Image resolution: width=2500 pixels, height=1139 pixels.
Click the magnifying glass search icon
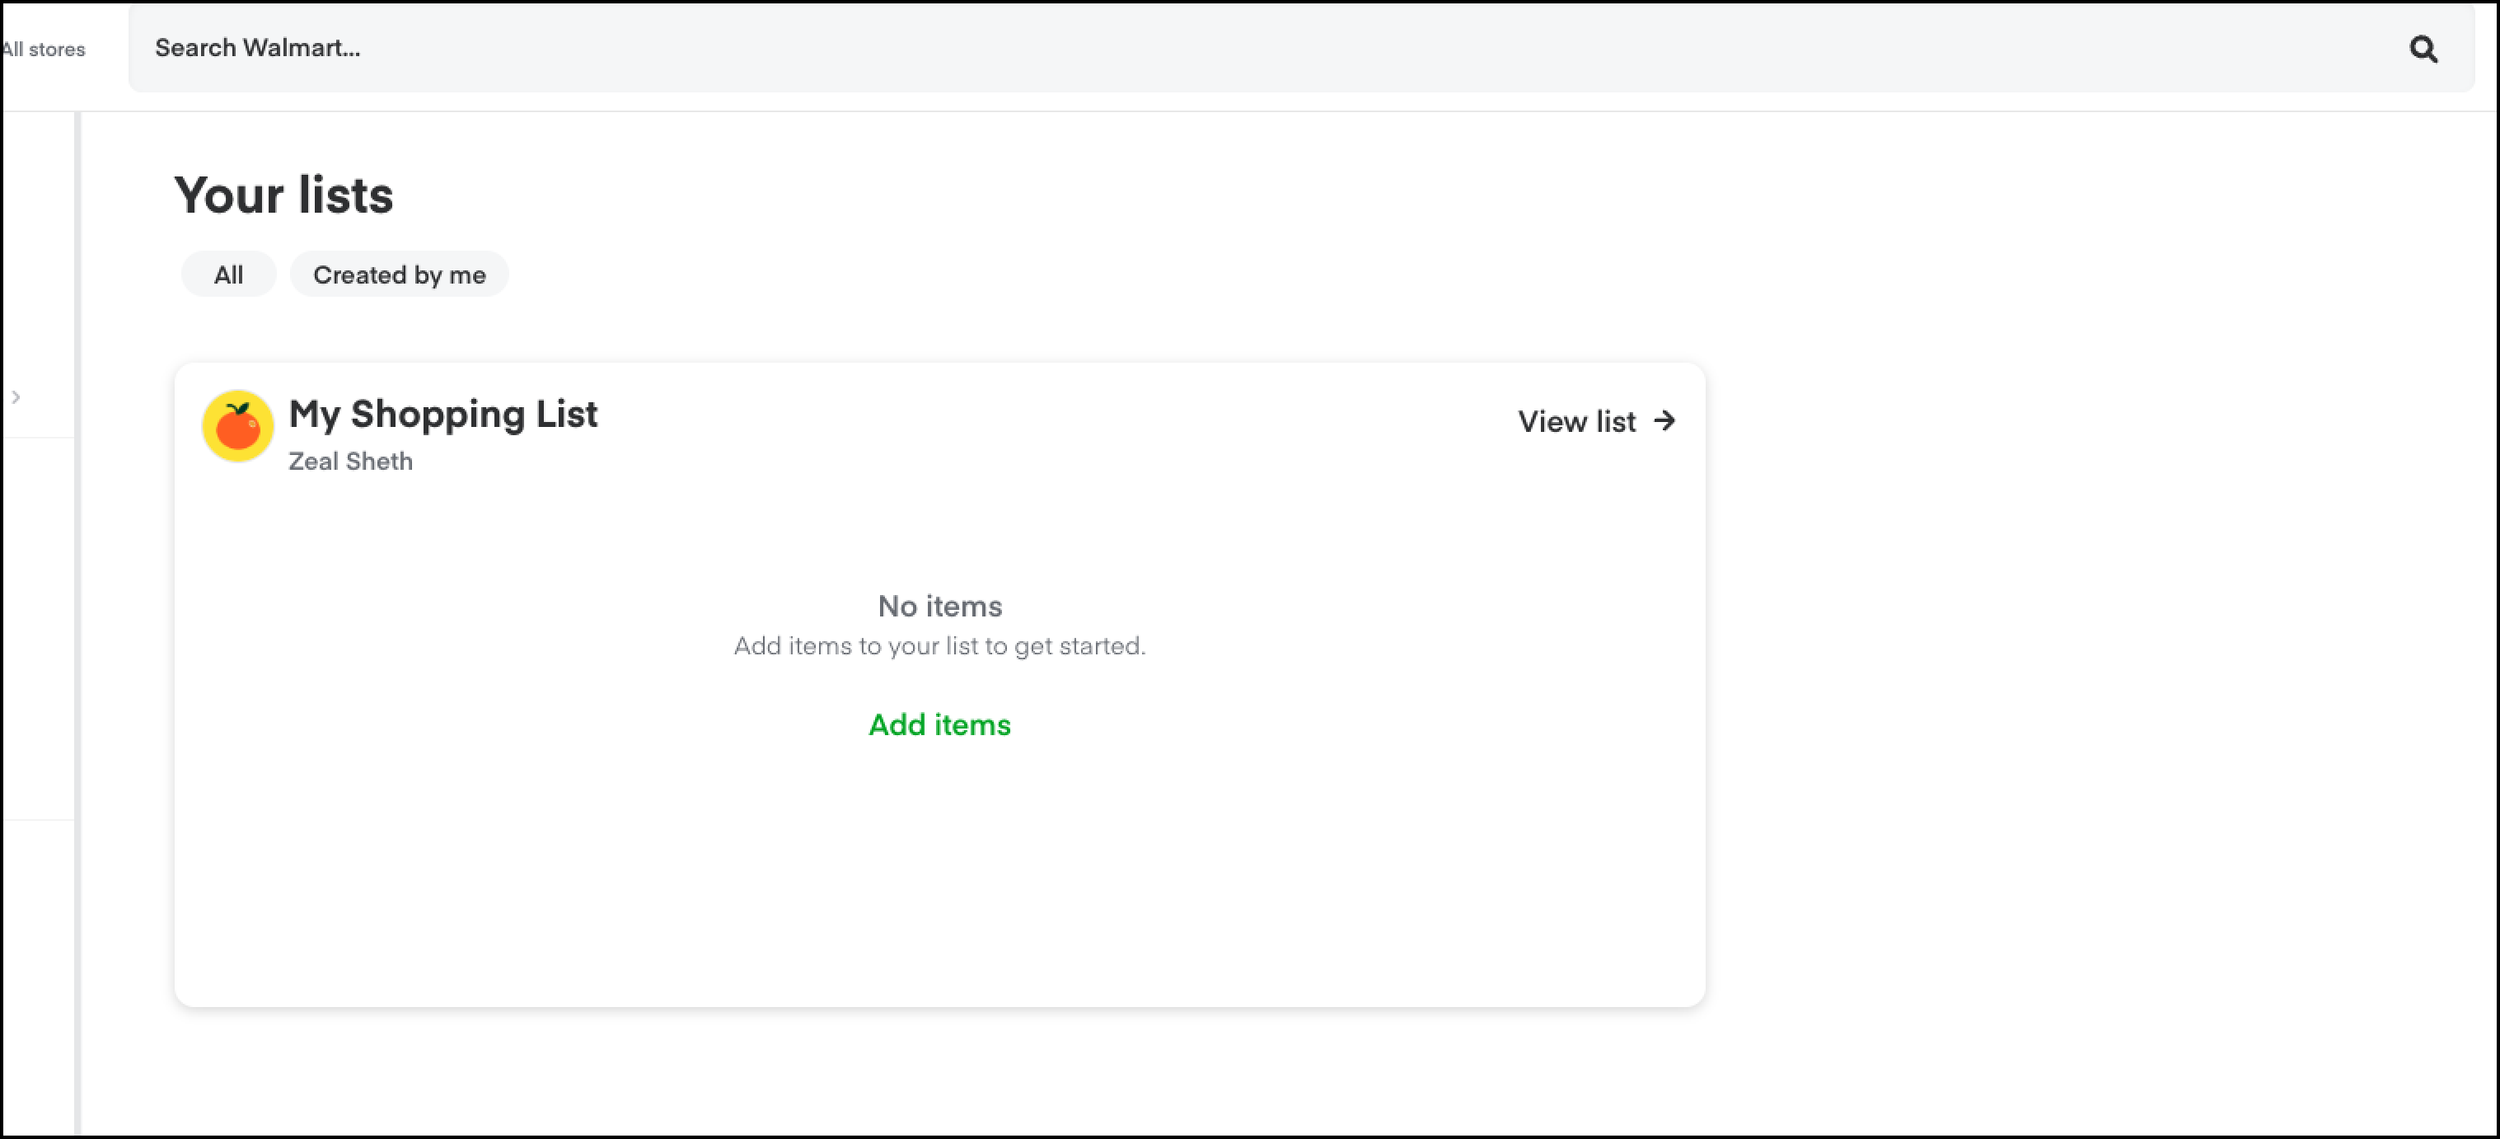click(x=2422, y=49)
